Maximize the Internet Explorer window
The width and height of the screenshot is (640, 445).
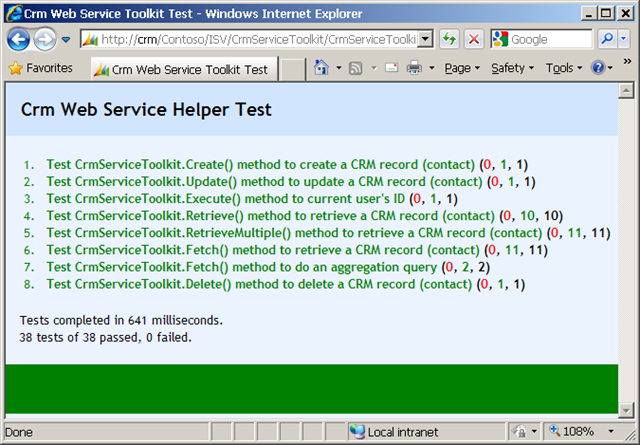(x=607, y=14)
